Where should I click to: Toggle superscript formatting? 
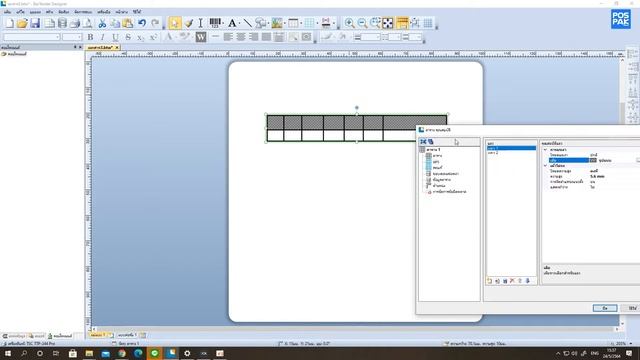pos(153,37)
